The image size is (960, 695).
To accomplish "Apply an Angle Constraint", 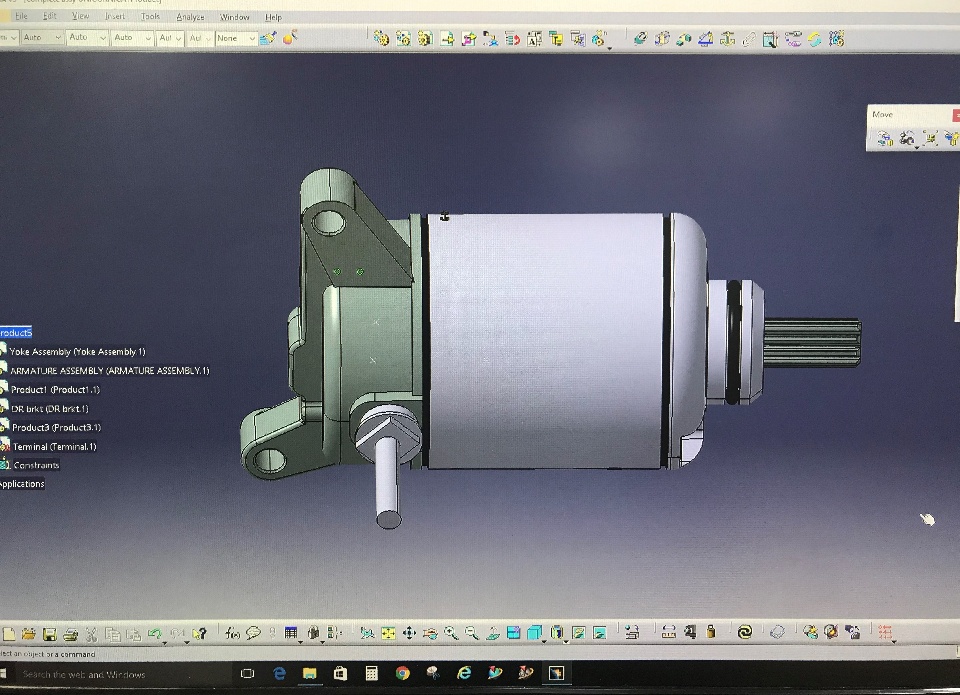I will [706, 39].
